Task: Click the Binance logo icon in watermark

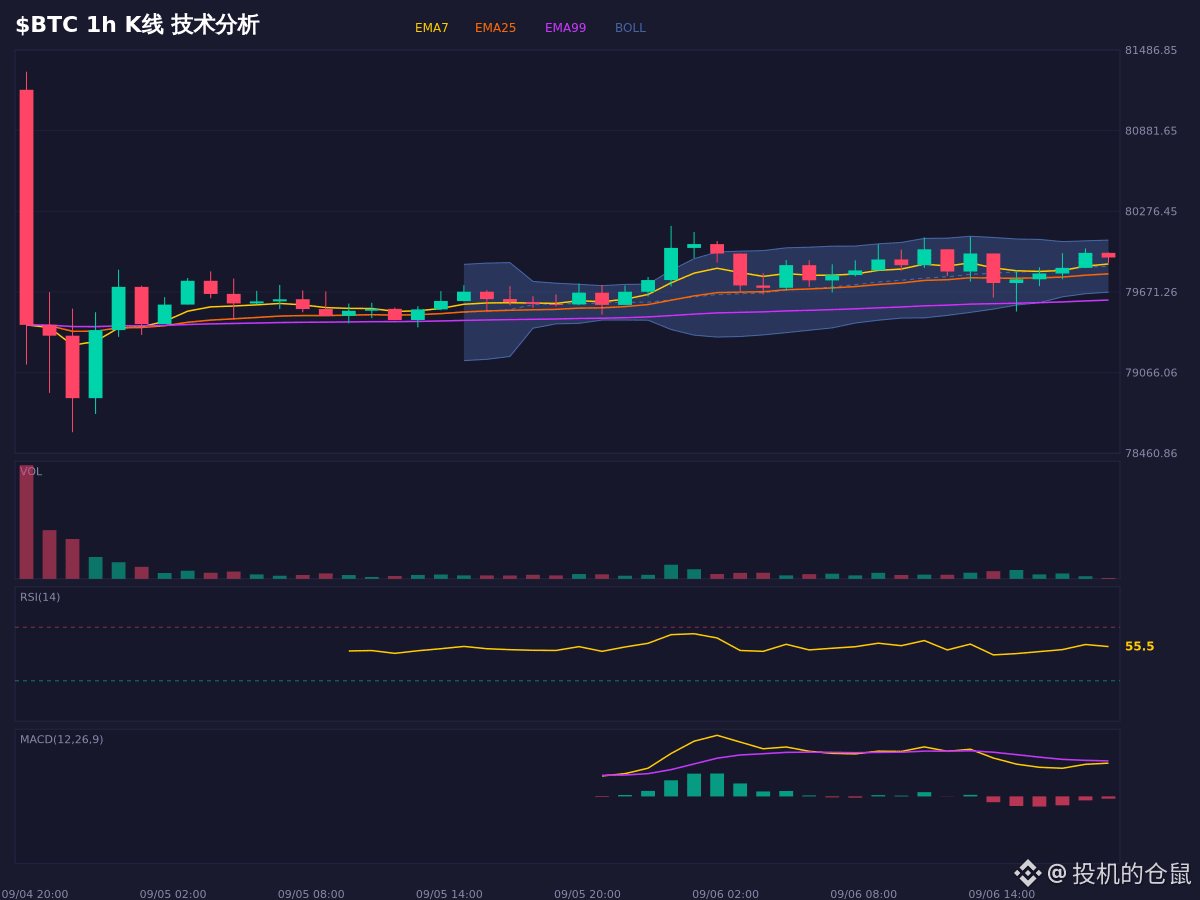Action: [1028, 873]
